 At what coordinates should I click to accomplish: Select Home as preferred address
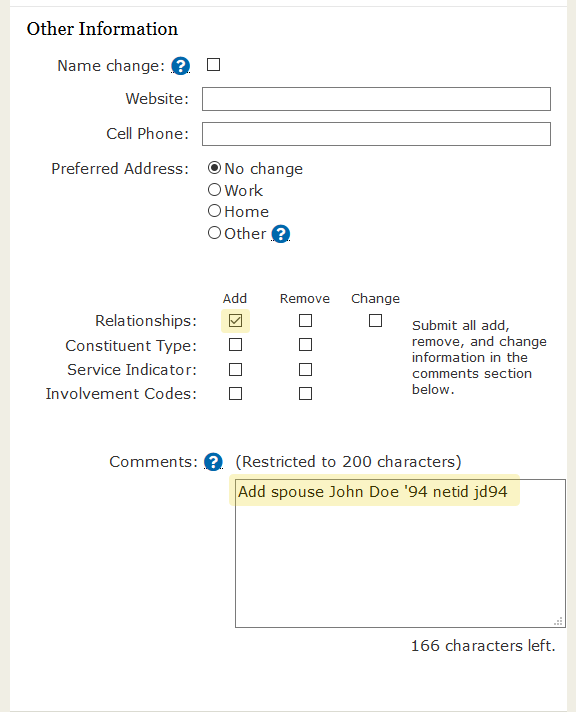click(214, 211)
